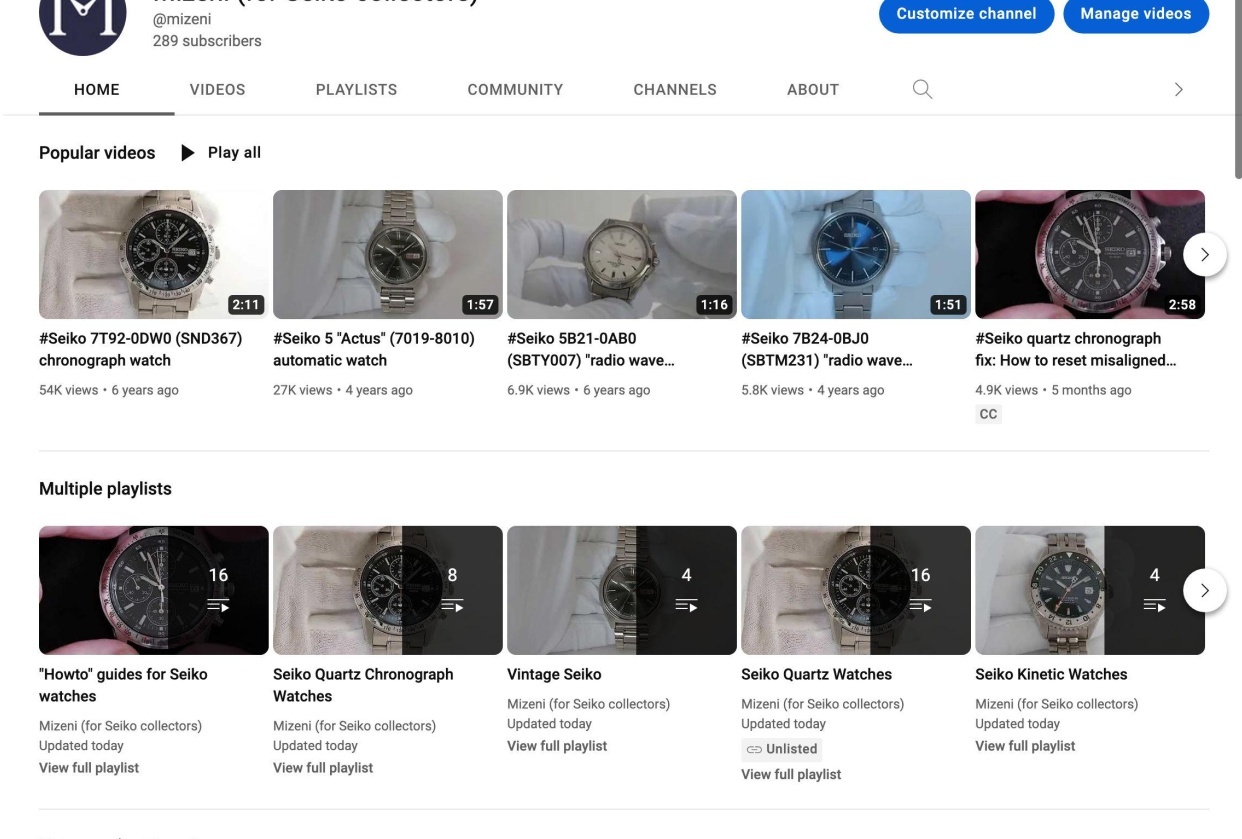
Task: Click the Customize channel button
Action: (966, 14)
